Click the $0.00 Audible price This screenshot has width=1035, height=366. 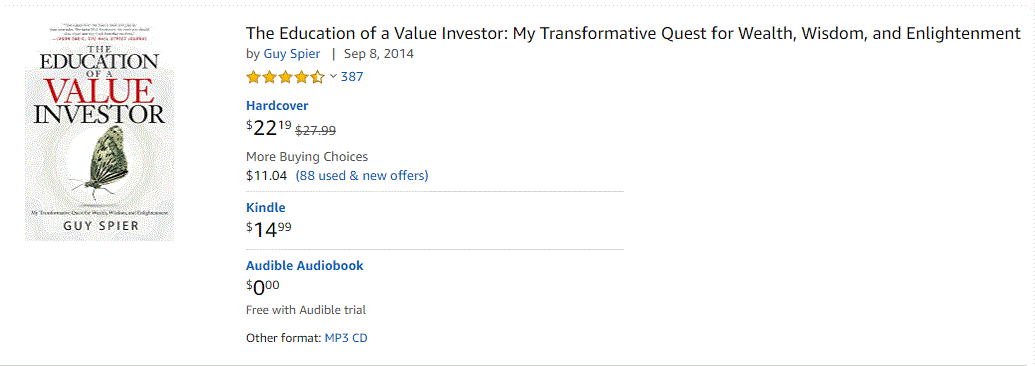263,287
